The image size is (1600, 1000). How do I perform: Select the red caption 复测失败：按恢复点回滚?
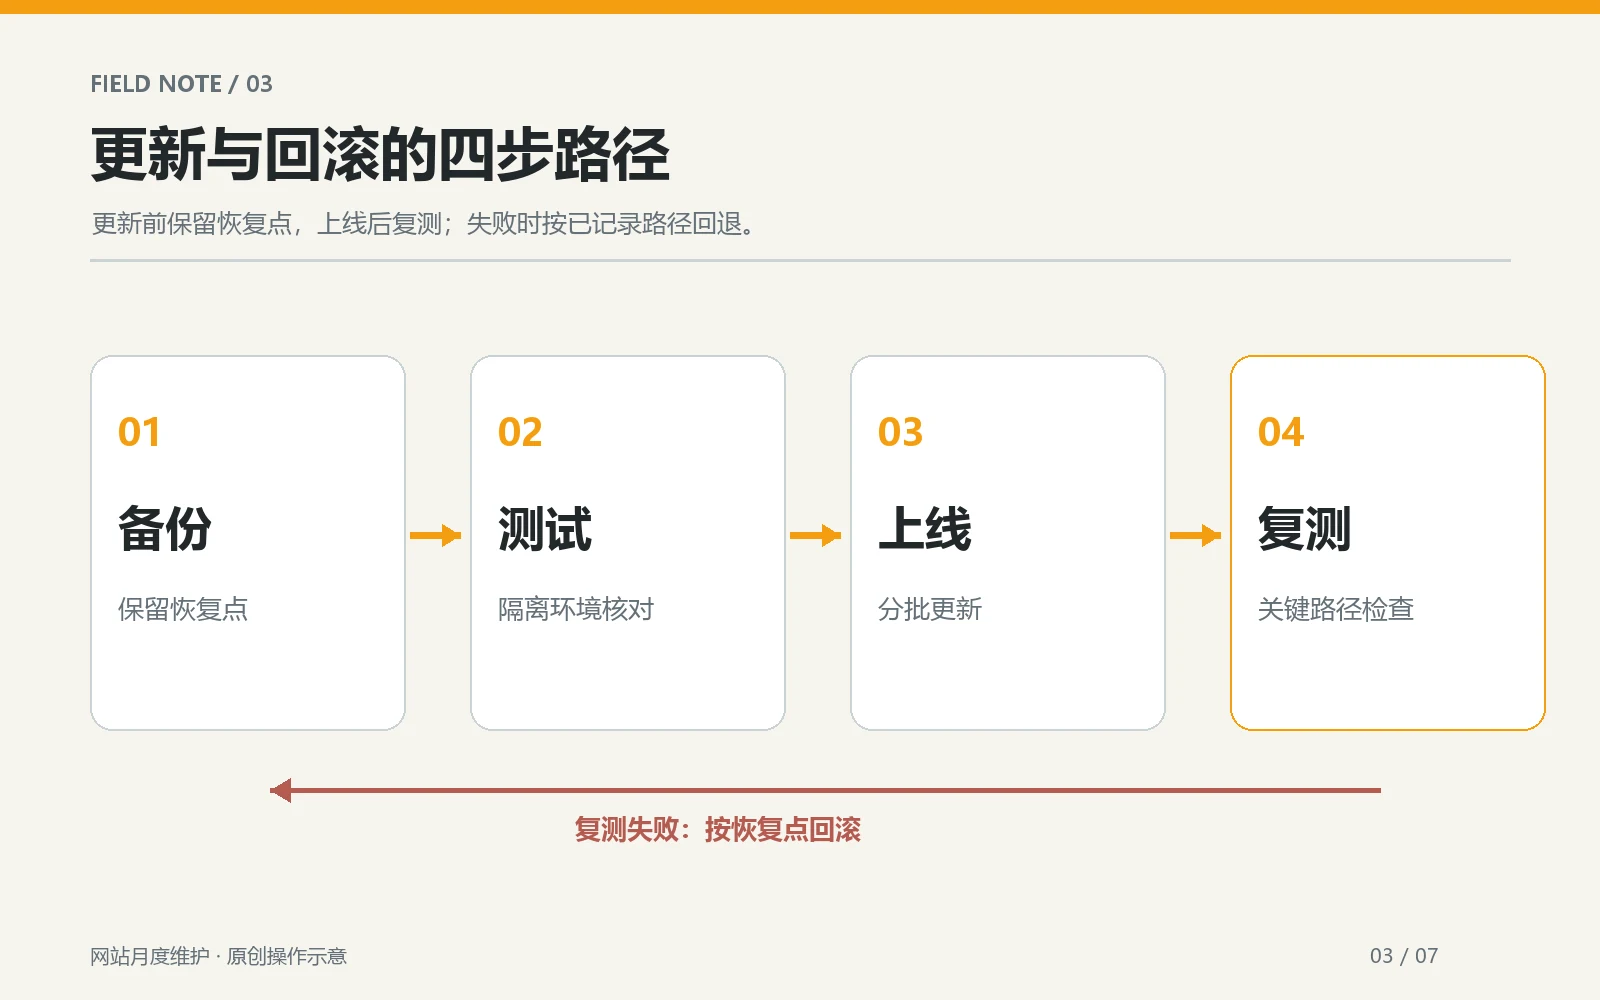tap(718, 829)
